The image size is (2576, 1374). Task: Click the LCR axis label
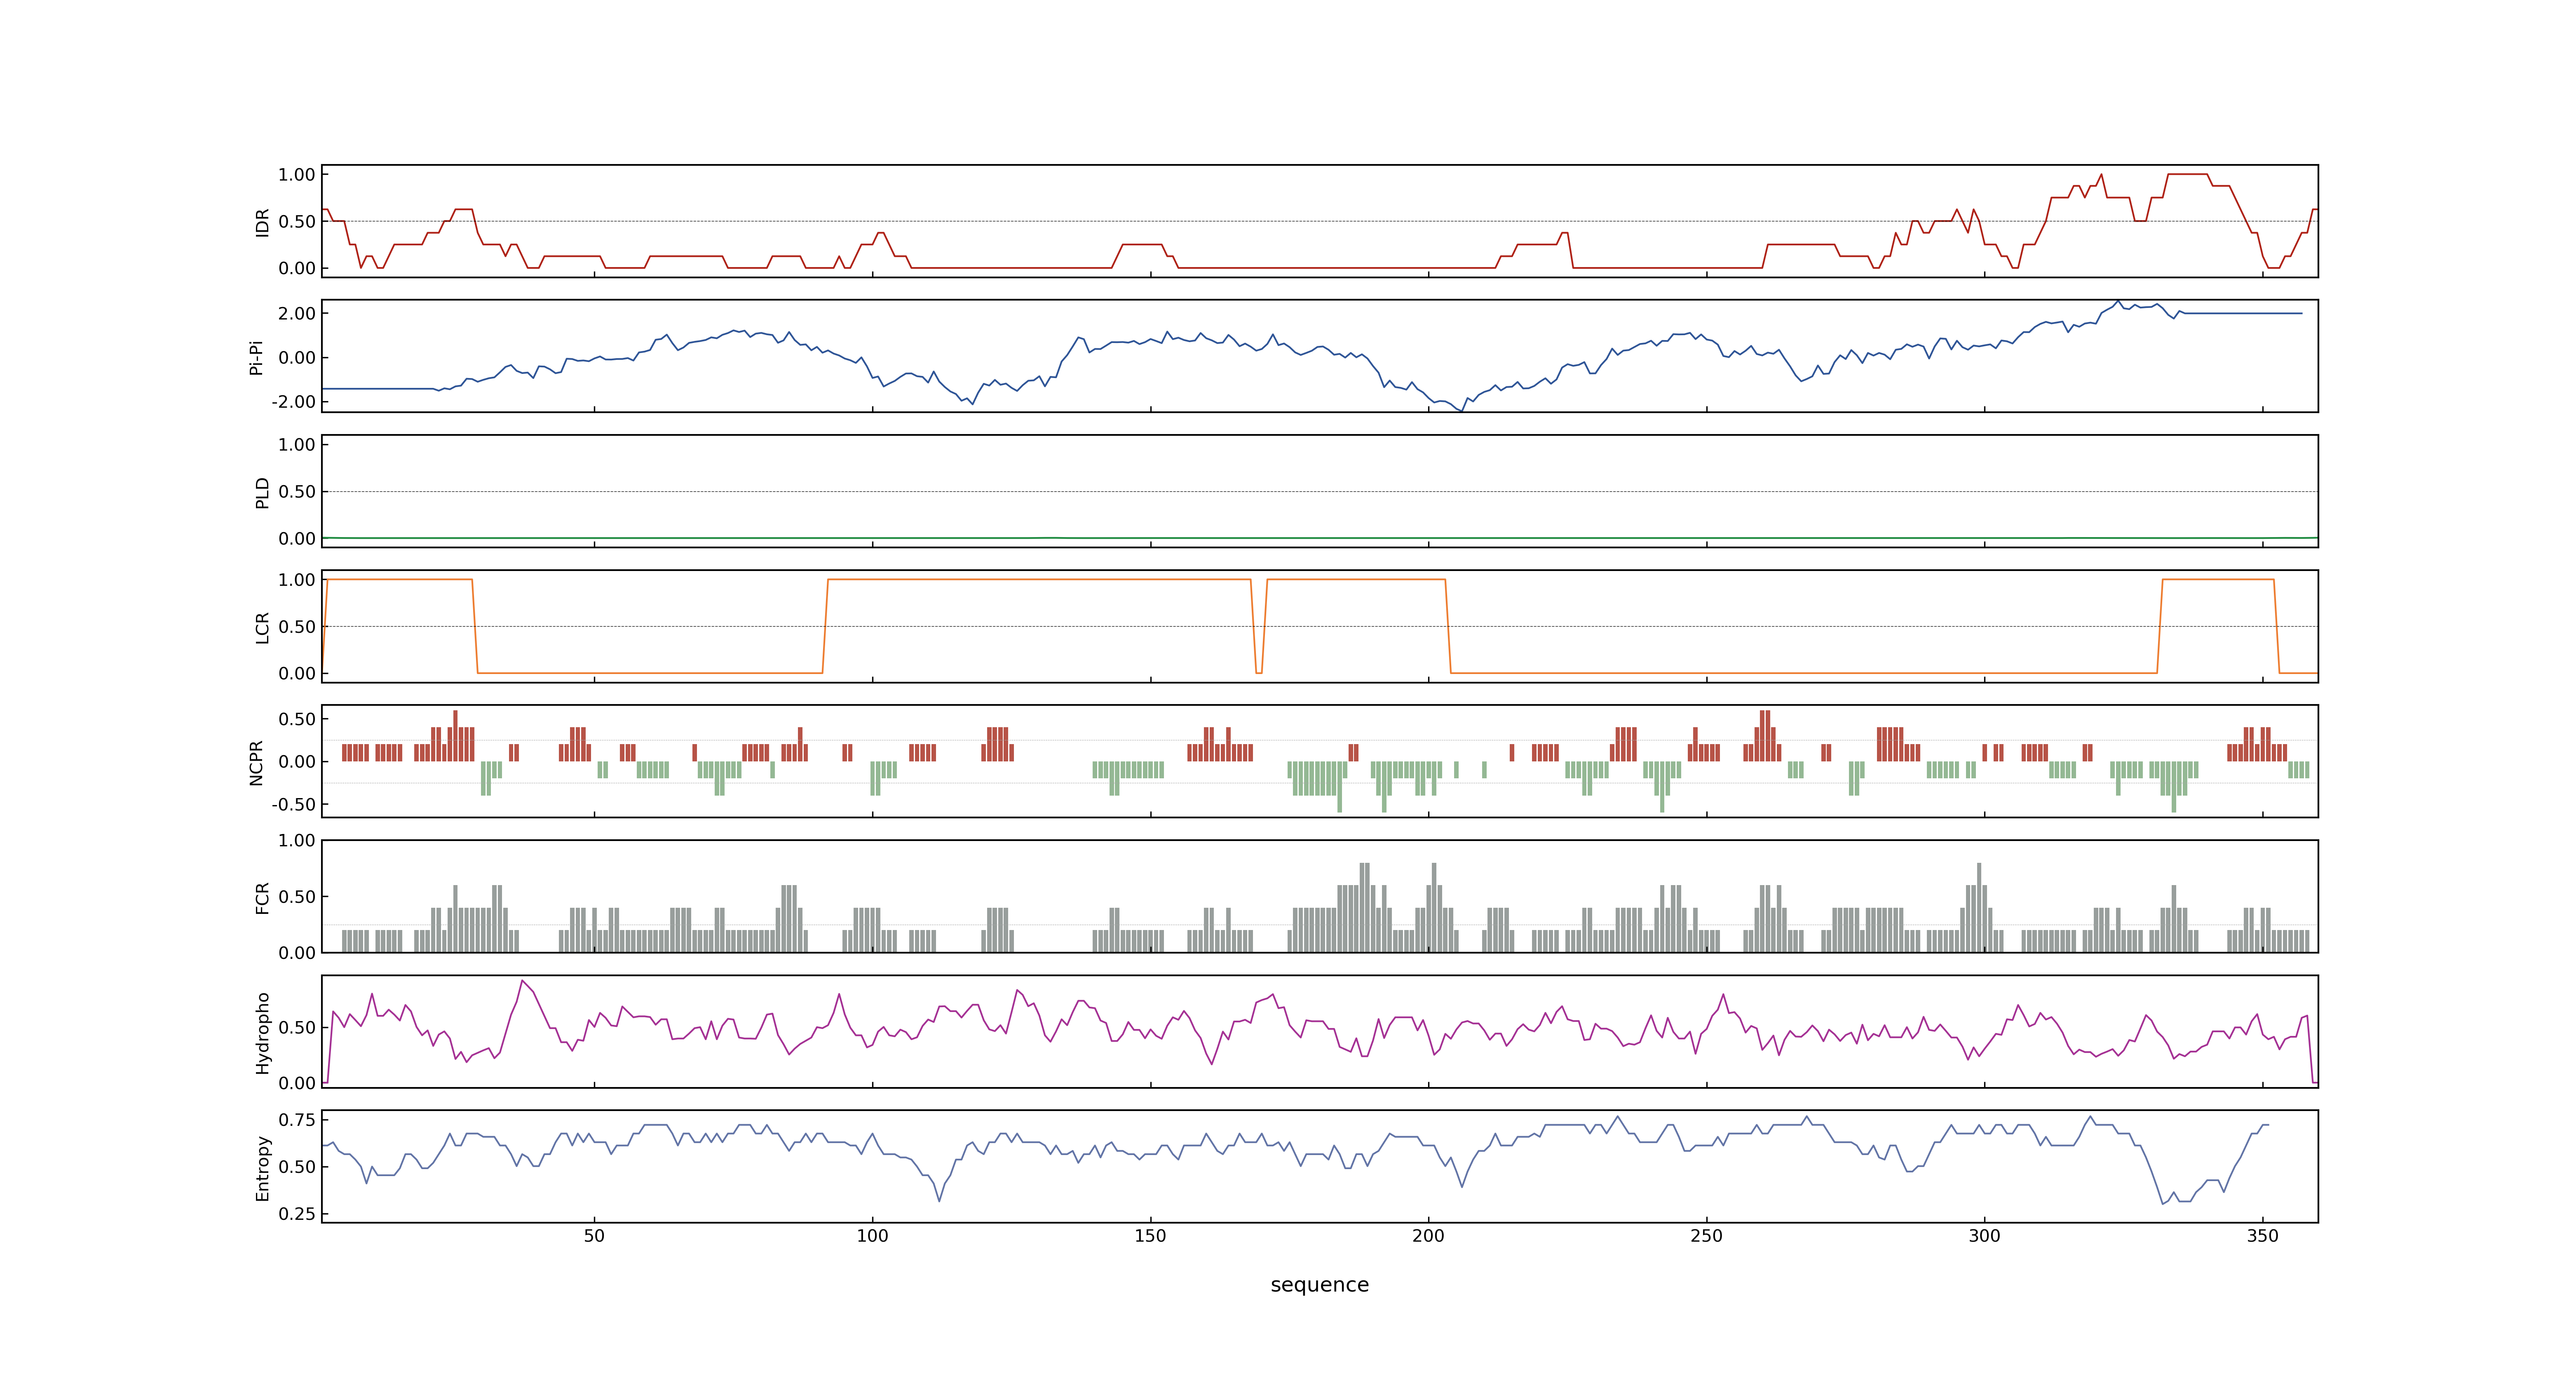pyautogui.click(x=262, y=627)
